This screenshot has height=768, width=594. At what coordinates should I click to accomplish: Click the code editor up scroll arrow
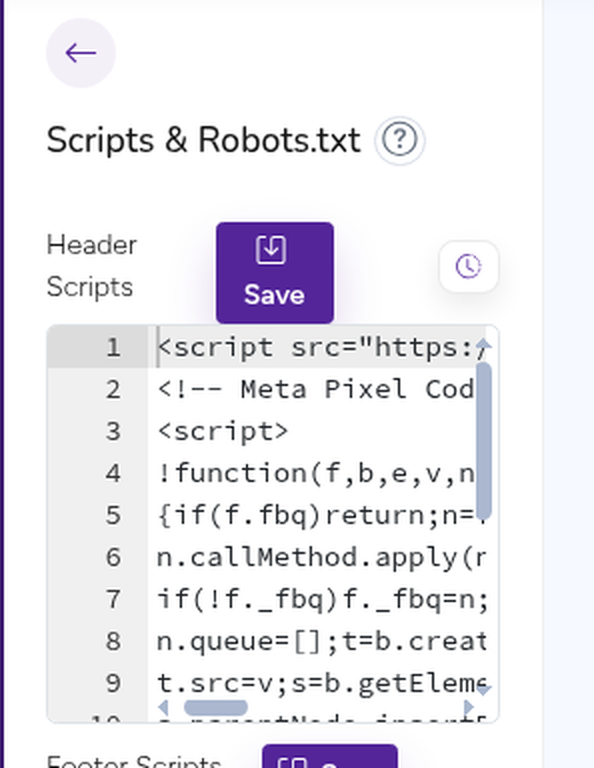[484, 345]
